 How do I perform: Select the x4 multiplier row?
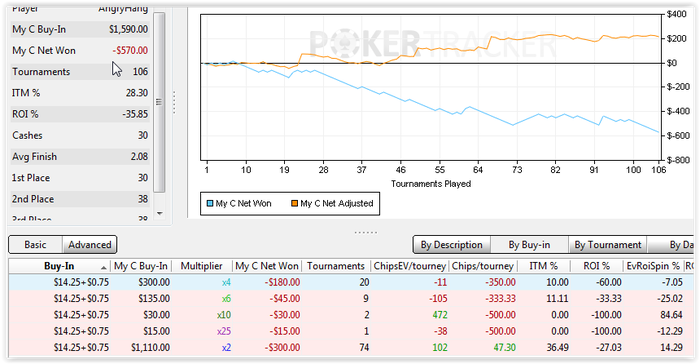[351, 282]
